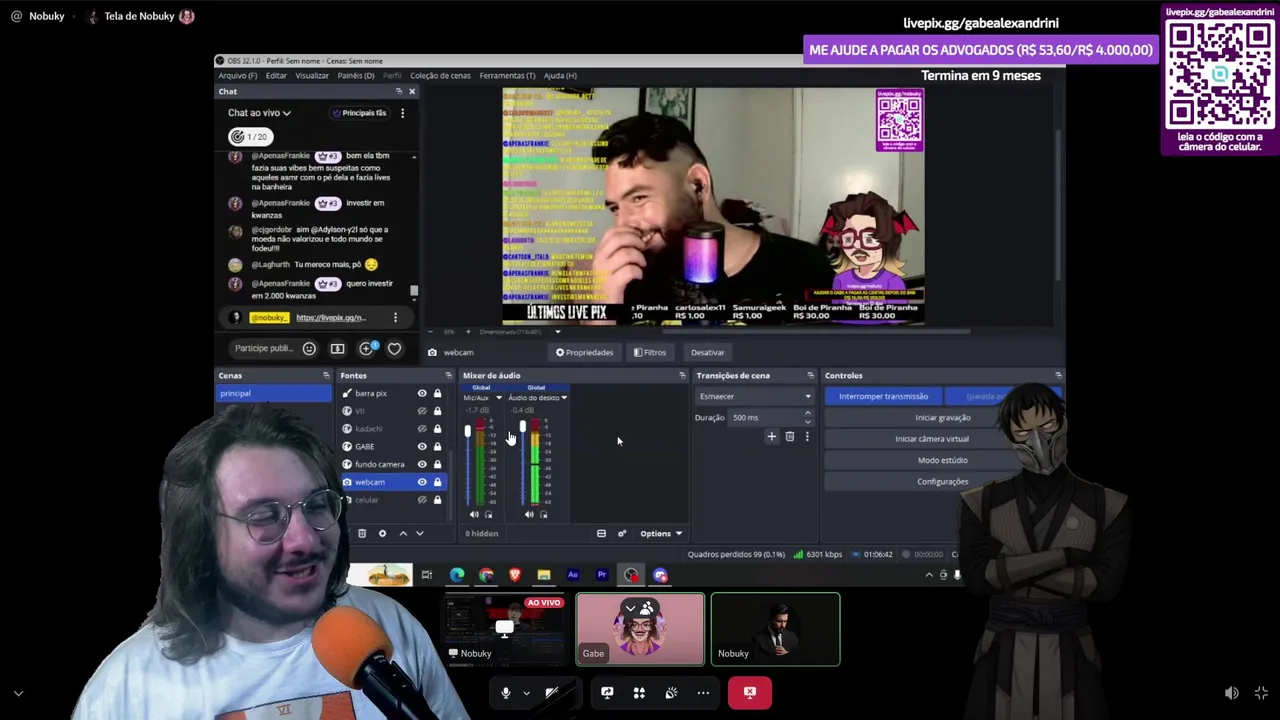
Task: Delete the selected source with trash icon
Action: click(362, 533)
